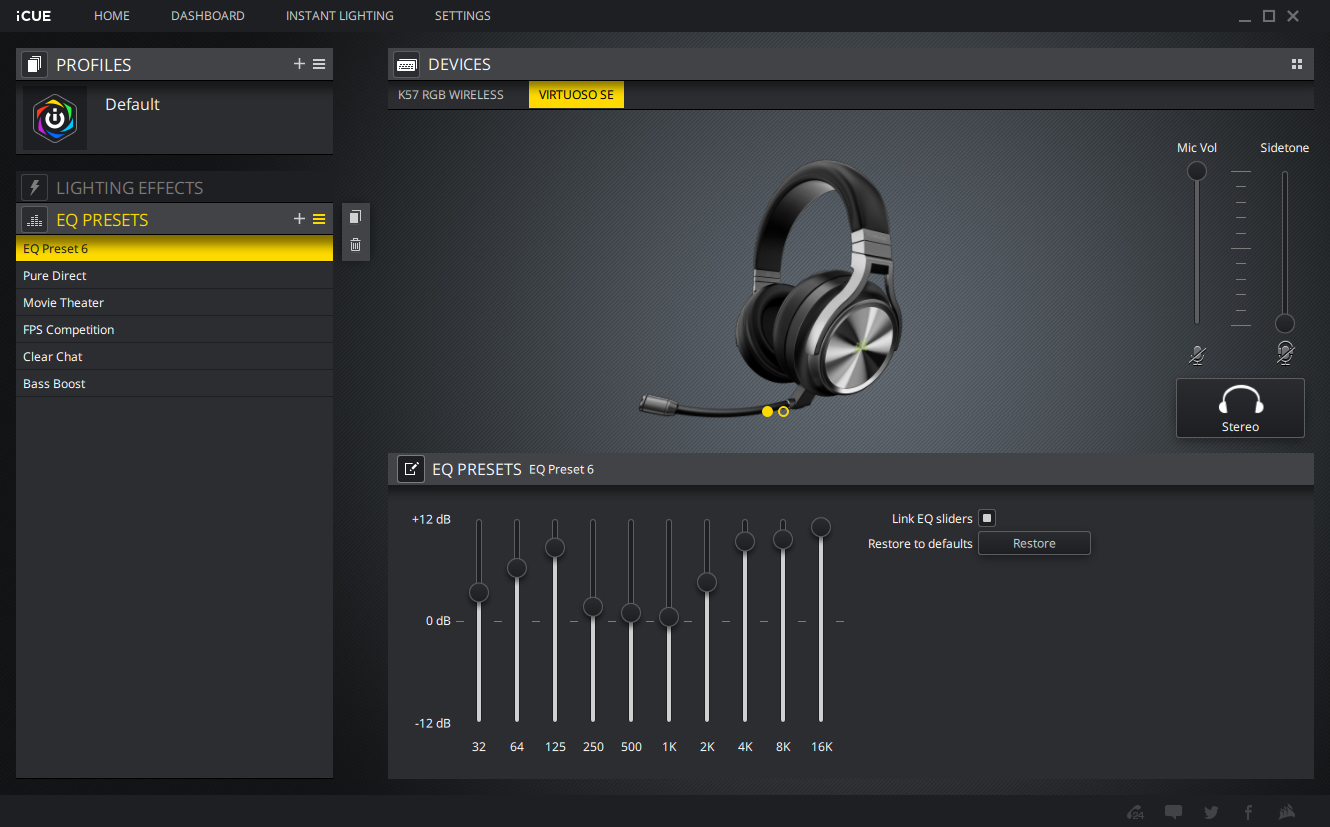Viewport: 1330px width, 827px height.
Task: Click the edit EQ preset pencil icon
Action: point(411,468)
